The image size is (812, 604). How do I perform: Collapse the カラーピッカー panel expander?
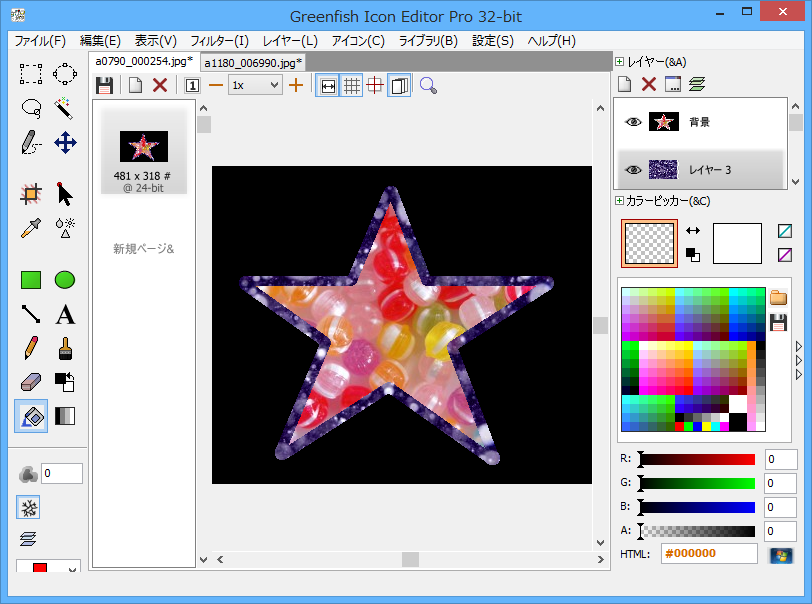[x=619, y=201]
